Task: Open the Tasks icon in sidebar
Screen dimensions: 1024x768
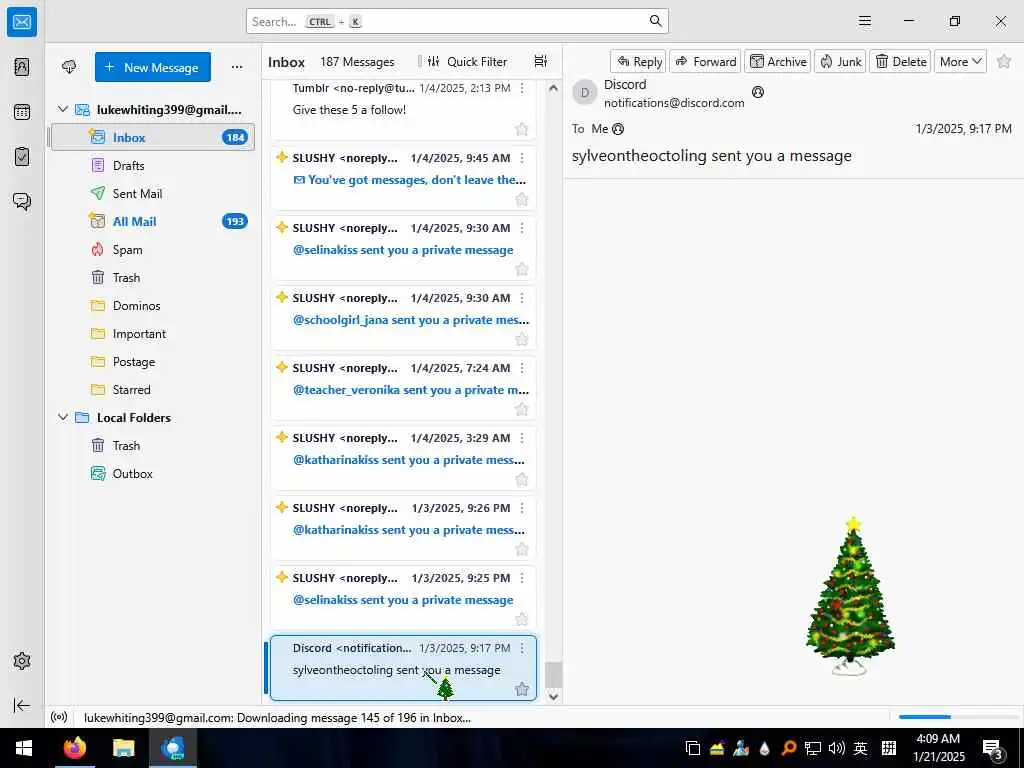Action: [x=22, y=157]
